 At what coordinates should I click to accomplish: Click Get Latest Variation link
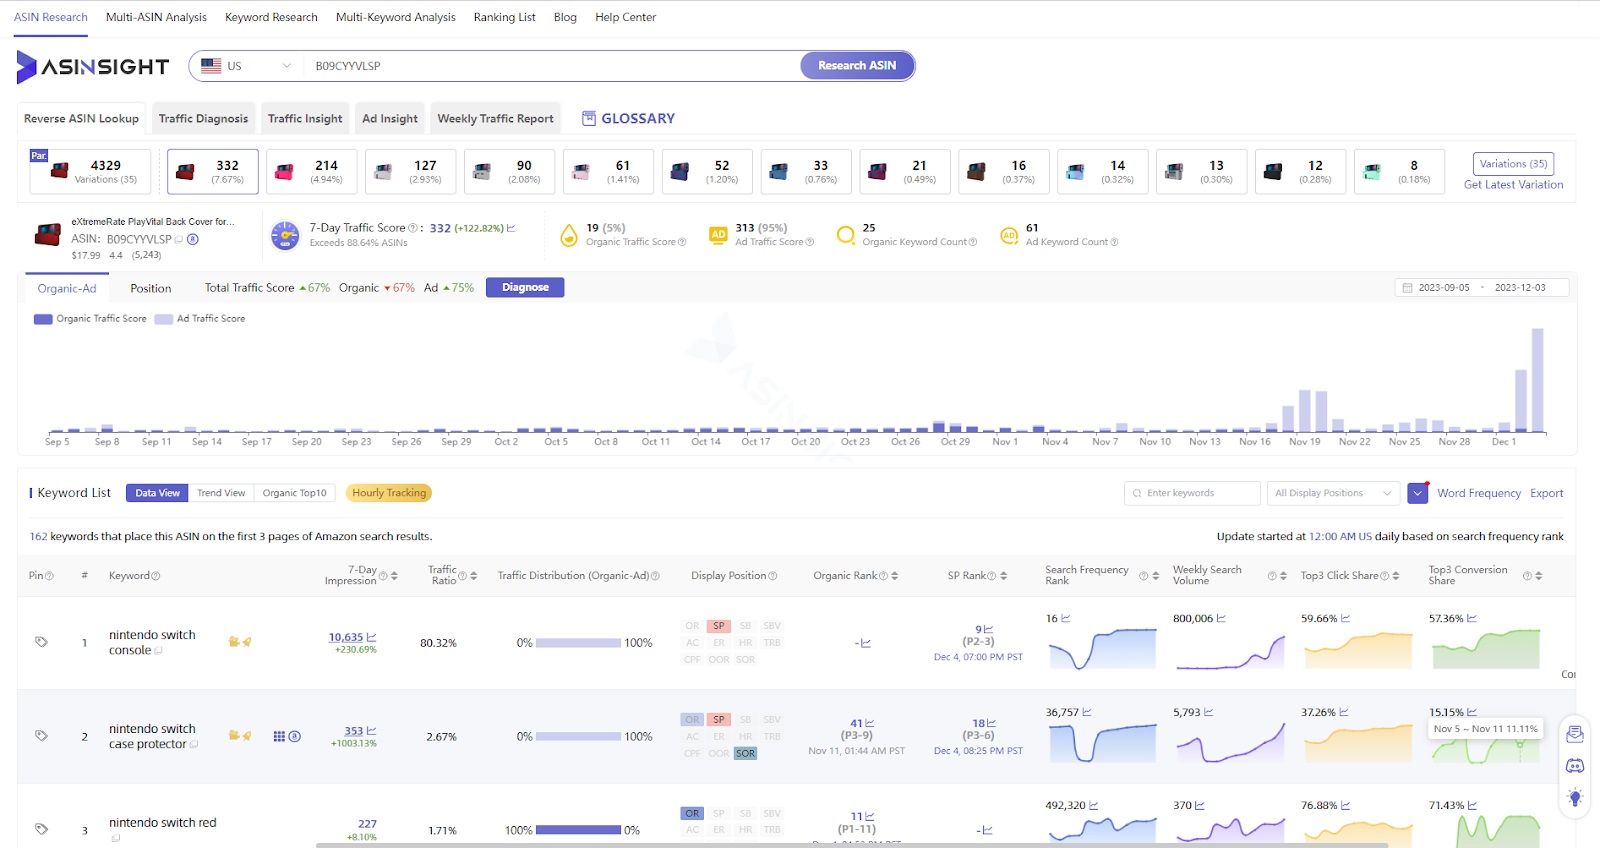pyautogui.click(x=1513, y=185)
